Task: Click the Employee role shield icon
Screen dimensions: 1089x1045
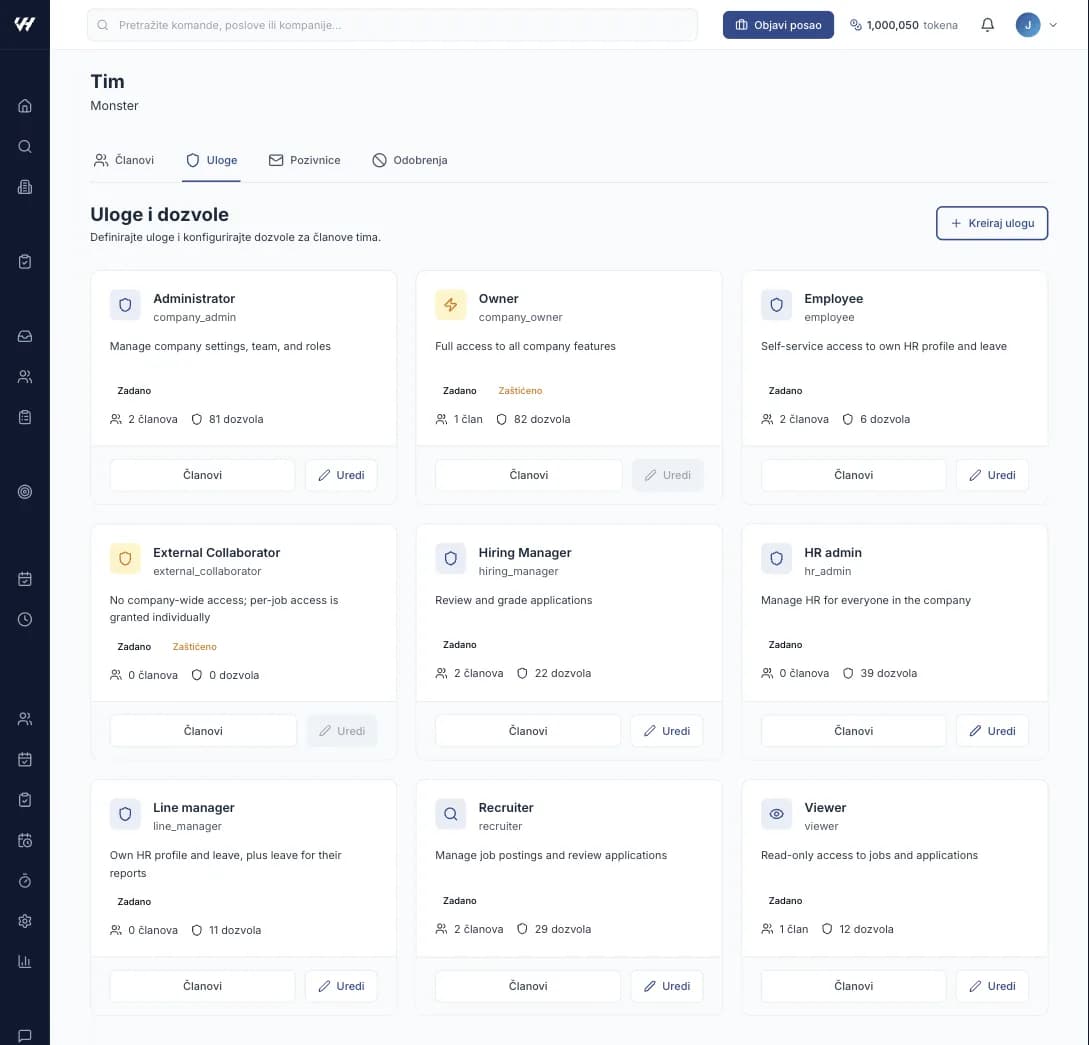Action: (x=776, y=305)
